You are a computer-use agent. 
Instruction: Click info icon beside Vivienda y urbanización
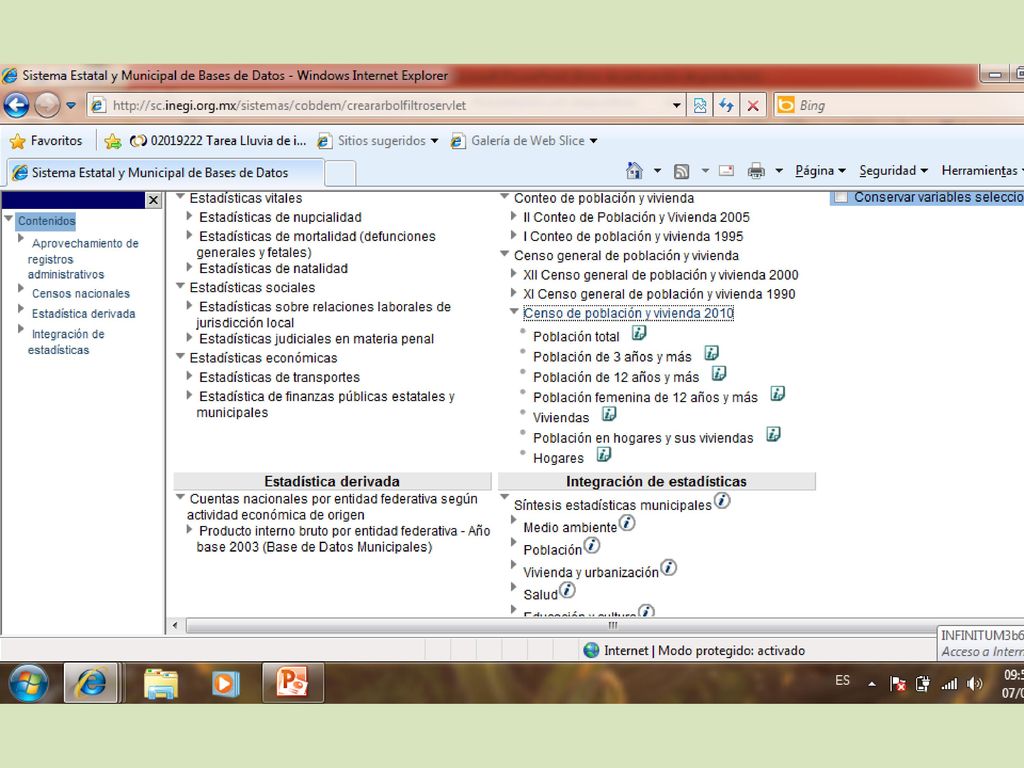668,568
